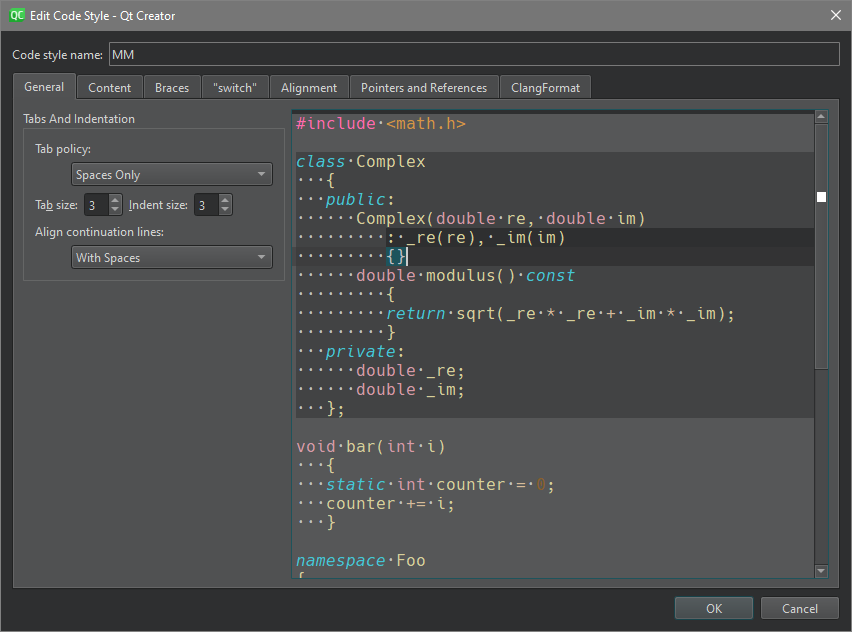The image size is (852, 632).
Task: Open the Align continuation lines dropdown
Action: (x=172, y=258)
